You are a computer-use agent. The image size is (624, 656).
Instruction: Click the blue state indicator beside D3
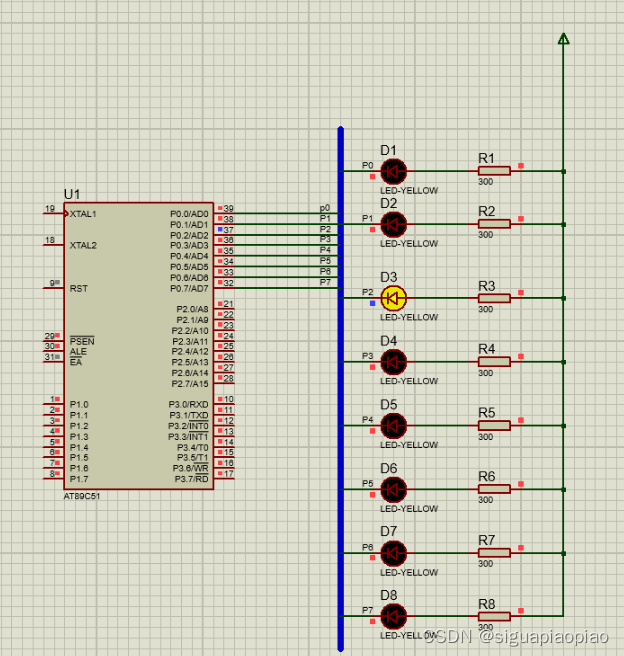[372, 303]
